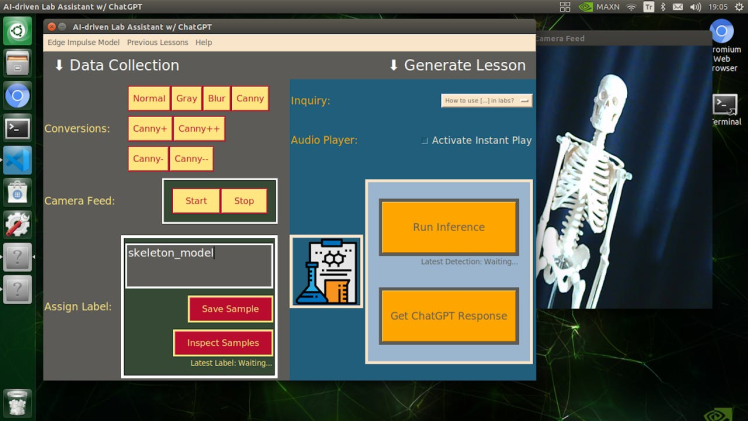
Task: Focus the label field containing skeleton_model
Action: click(199, 266)
